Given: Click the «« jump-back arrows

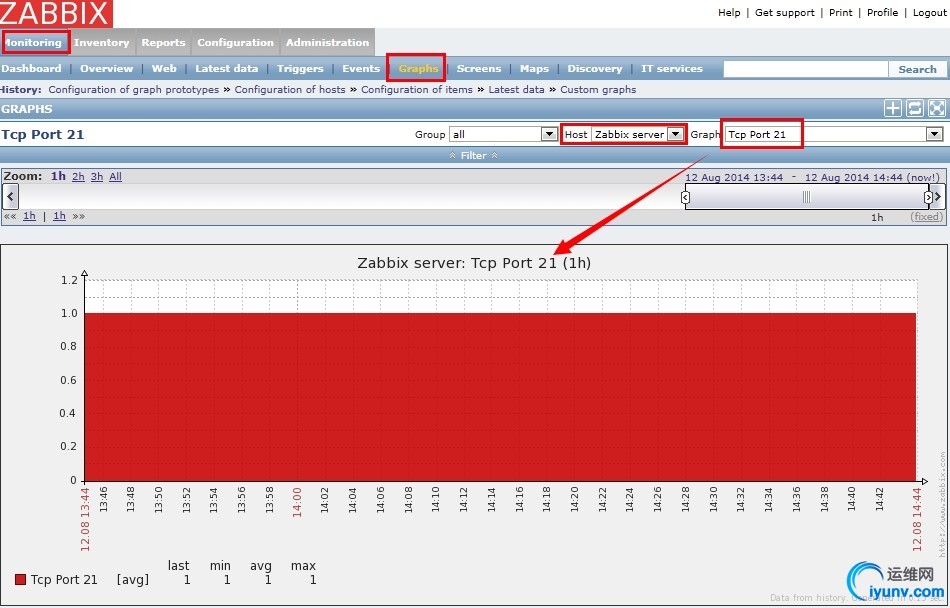Looking at the screenshot, I should (10, 216).
